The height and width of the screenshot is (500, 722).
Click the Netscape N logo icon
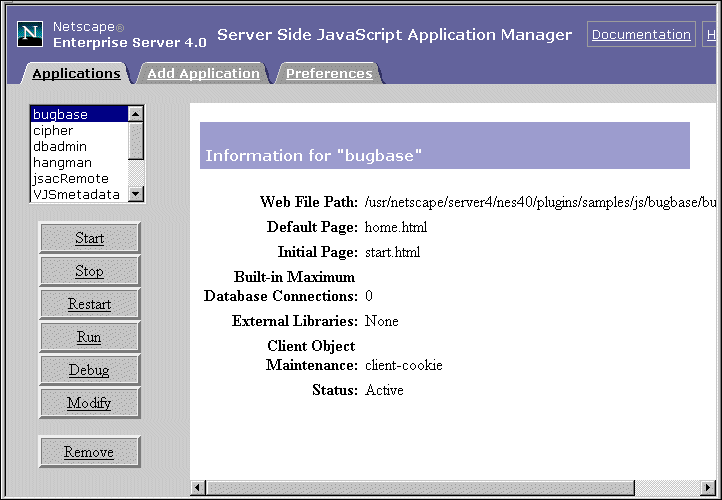pos(31,34)
